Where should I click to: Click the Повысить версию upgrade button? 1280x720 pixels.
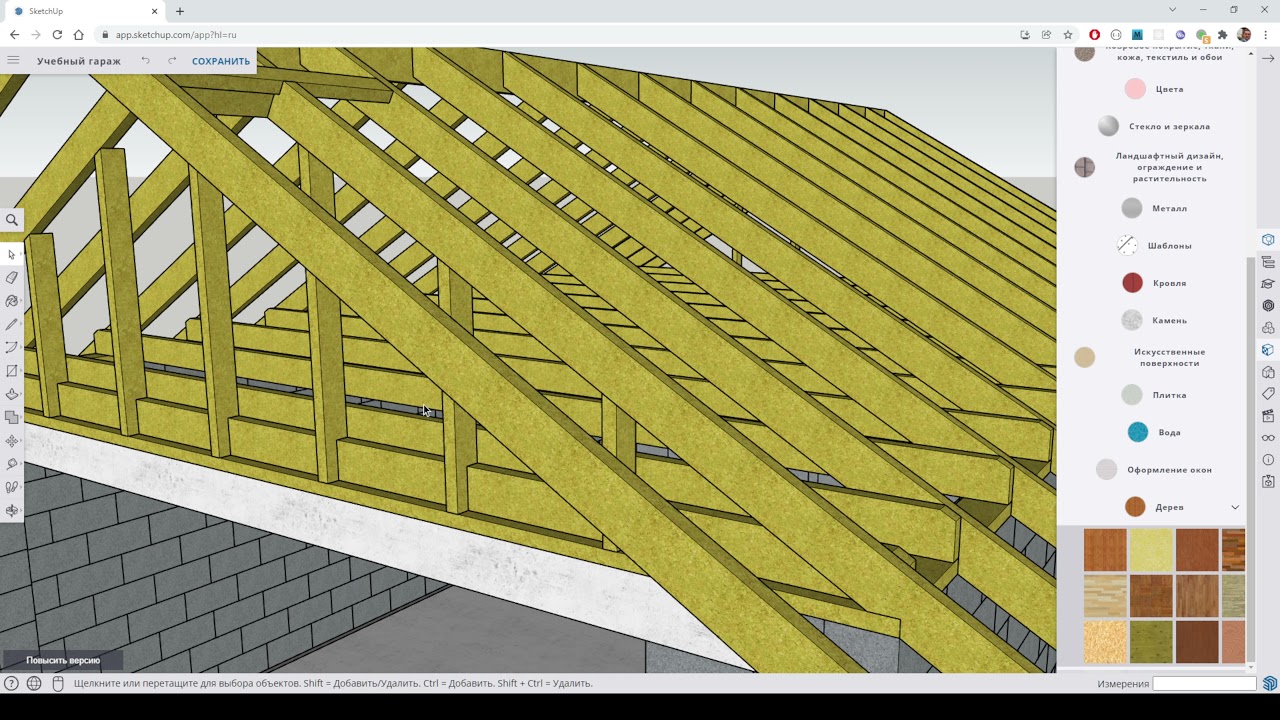(x=63, y=660)
